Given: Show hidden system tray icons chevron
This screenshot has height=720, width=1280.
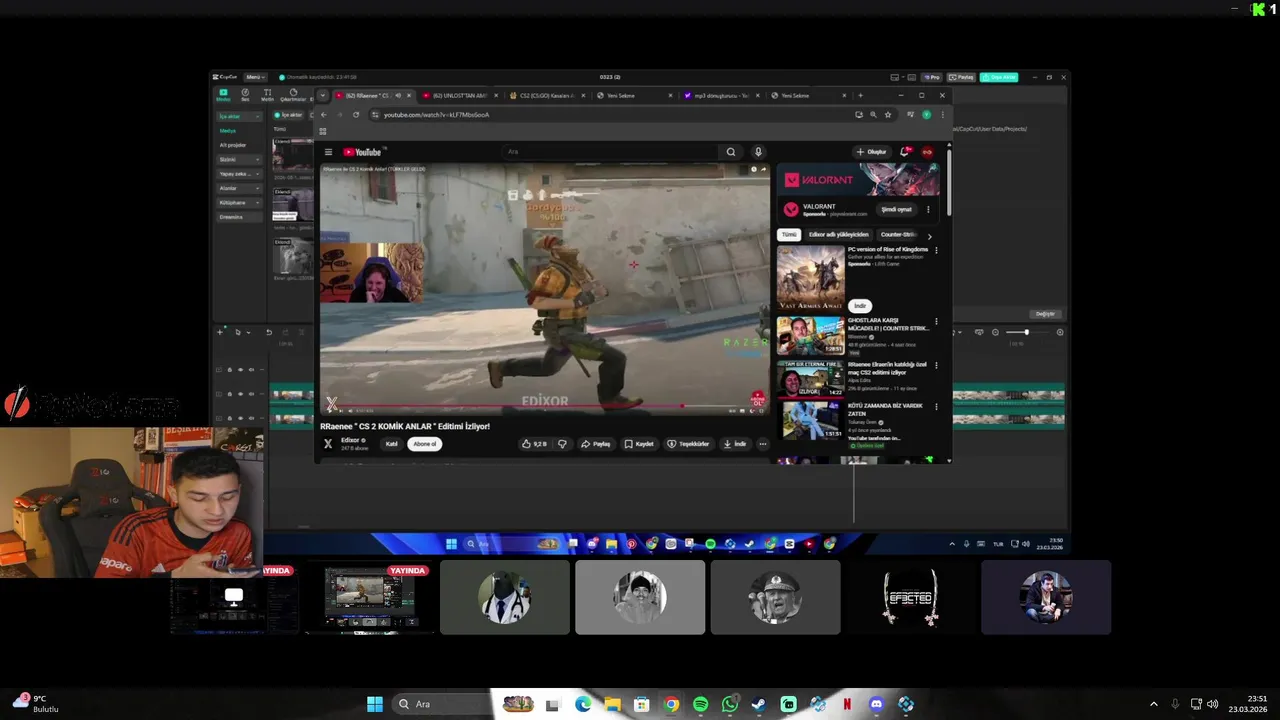Looking at the screenshot, I should (x=1153, y=704).
